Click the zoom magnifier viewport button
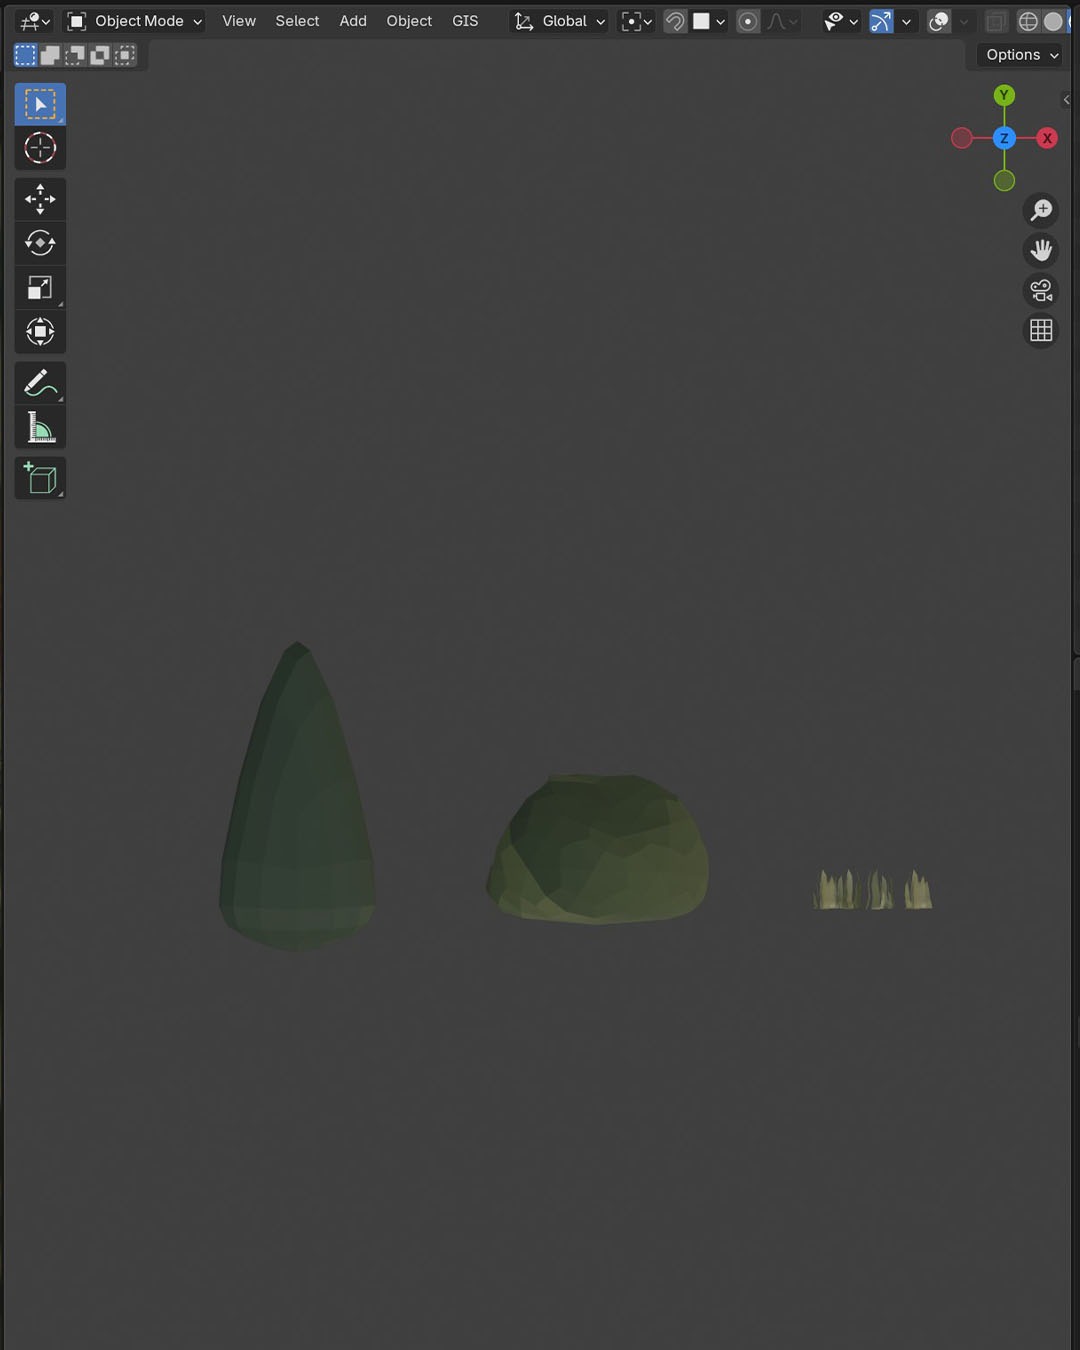Screen dimensions: 1080x1350 (1041, 210)
